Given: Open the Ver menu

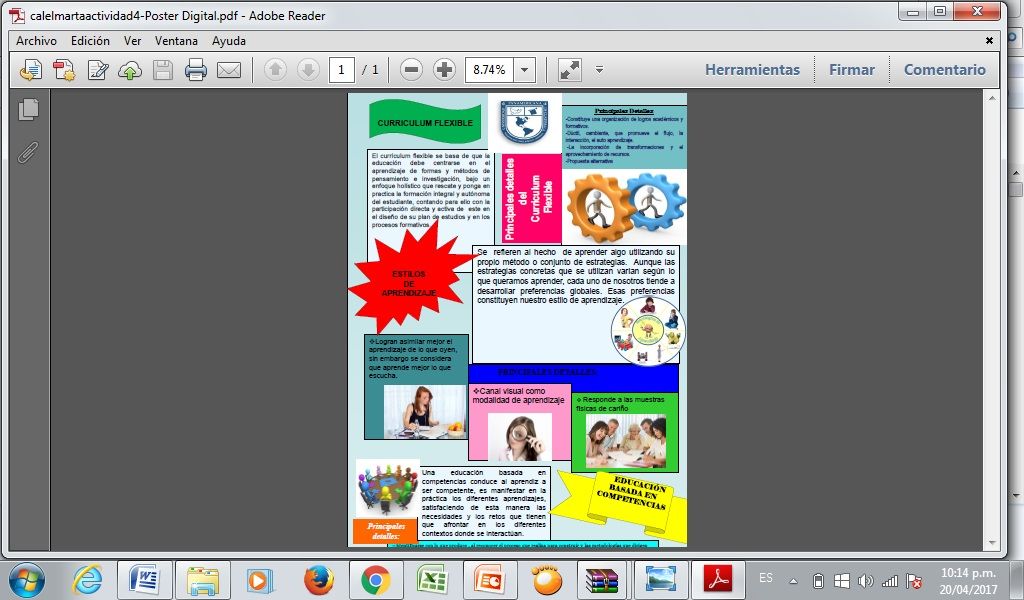Looking at the screenshot, I should 133,40.
